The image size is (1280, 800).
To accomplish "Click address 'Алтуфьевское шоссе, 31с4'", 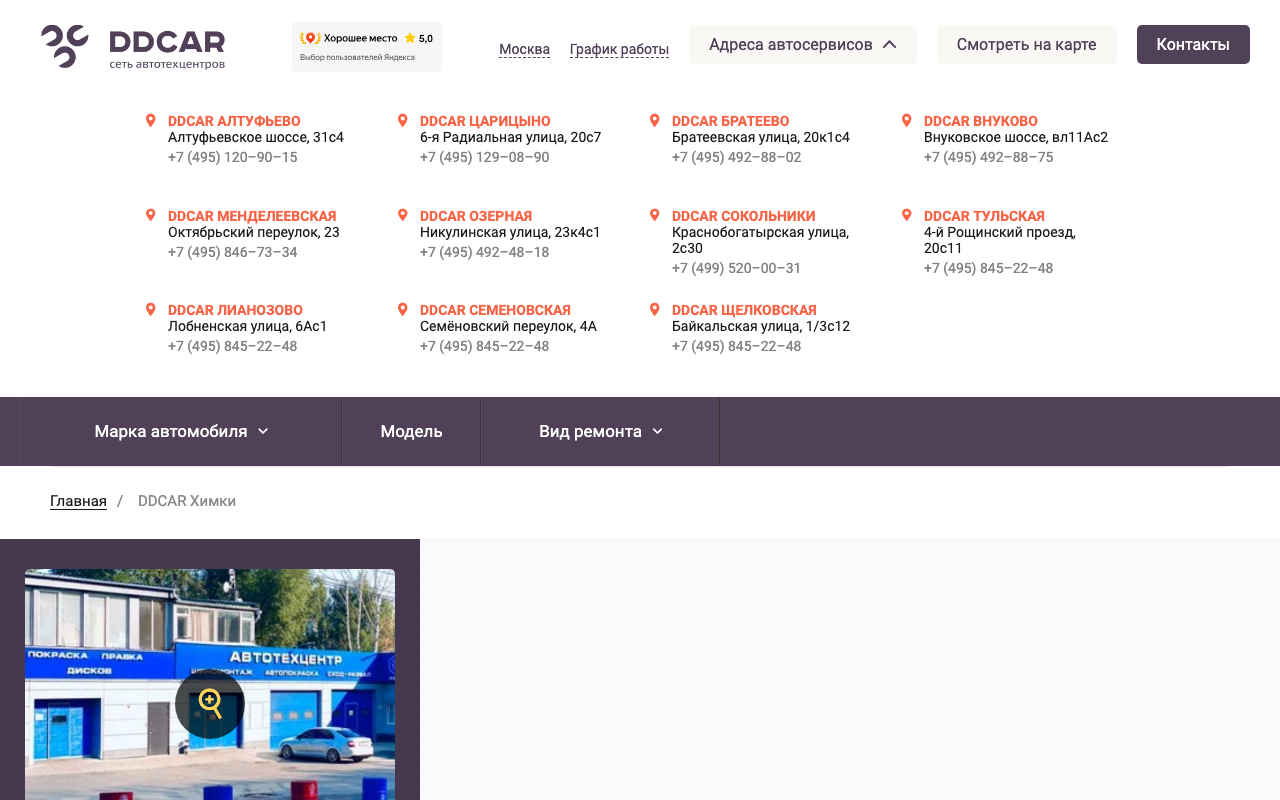I will click(256, 137).
